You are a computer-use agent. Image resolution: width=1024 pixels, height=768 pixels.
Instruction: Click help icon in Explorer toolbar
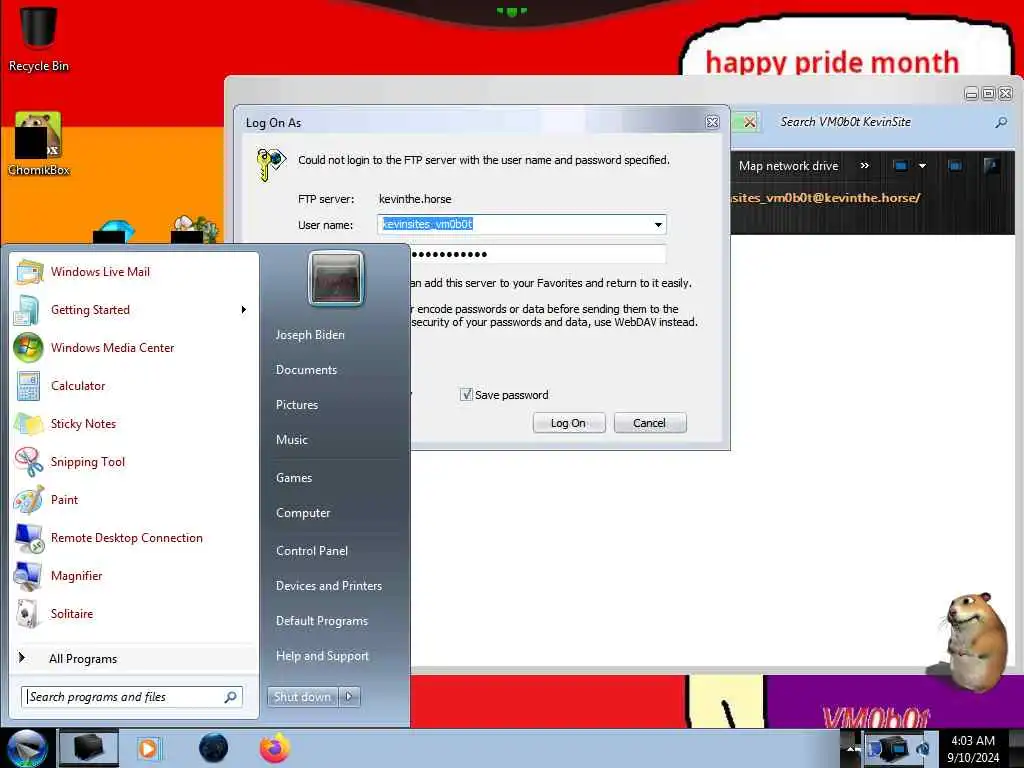[991, 166]
